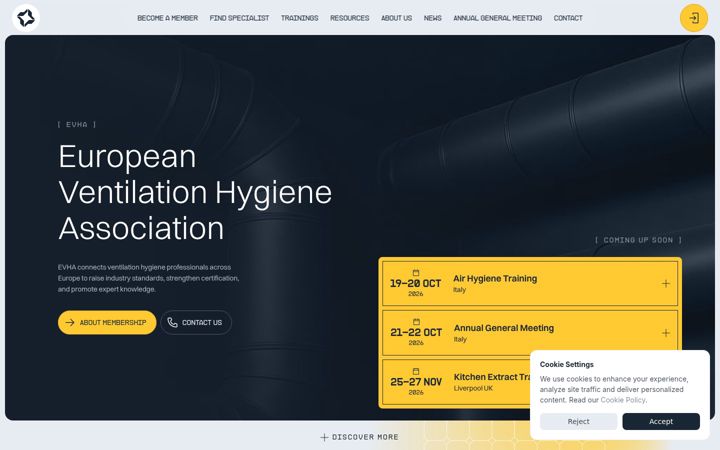This screenshot has width=720, height=450.
Task: Click European Ventilation Hygiene Association heading
Action: (195, 192)
